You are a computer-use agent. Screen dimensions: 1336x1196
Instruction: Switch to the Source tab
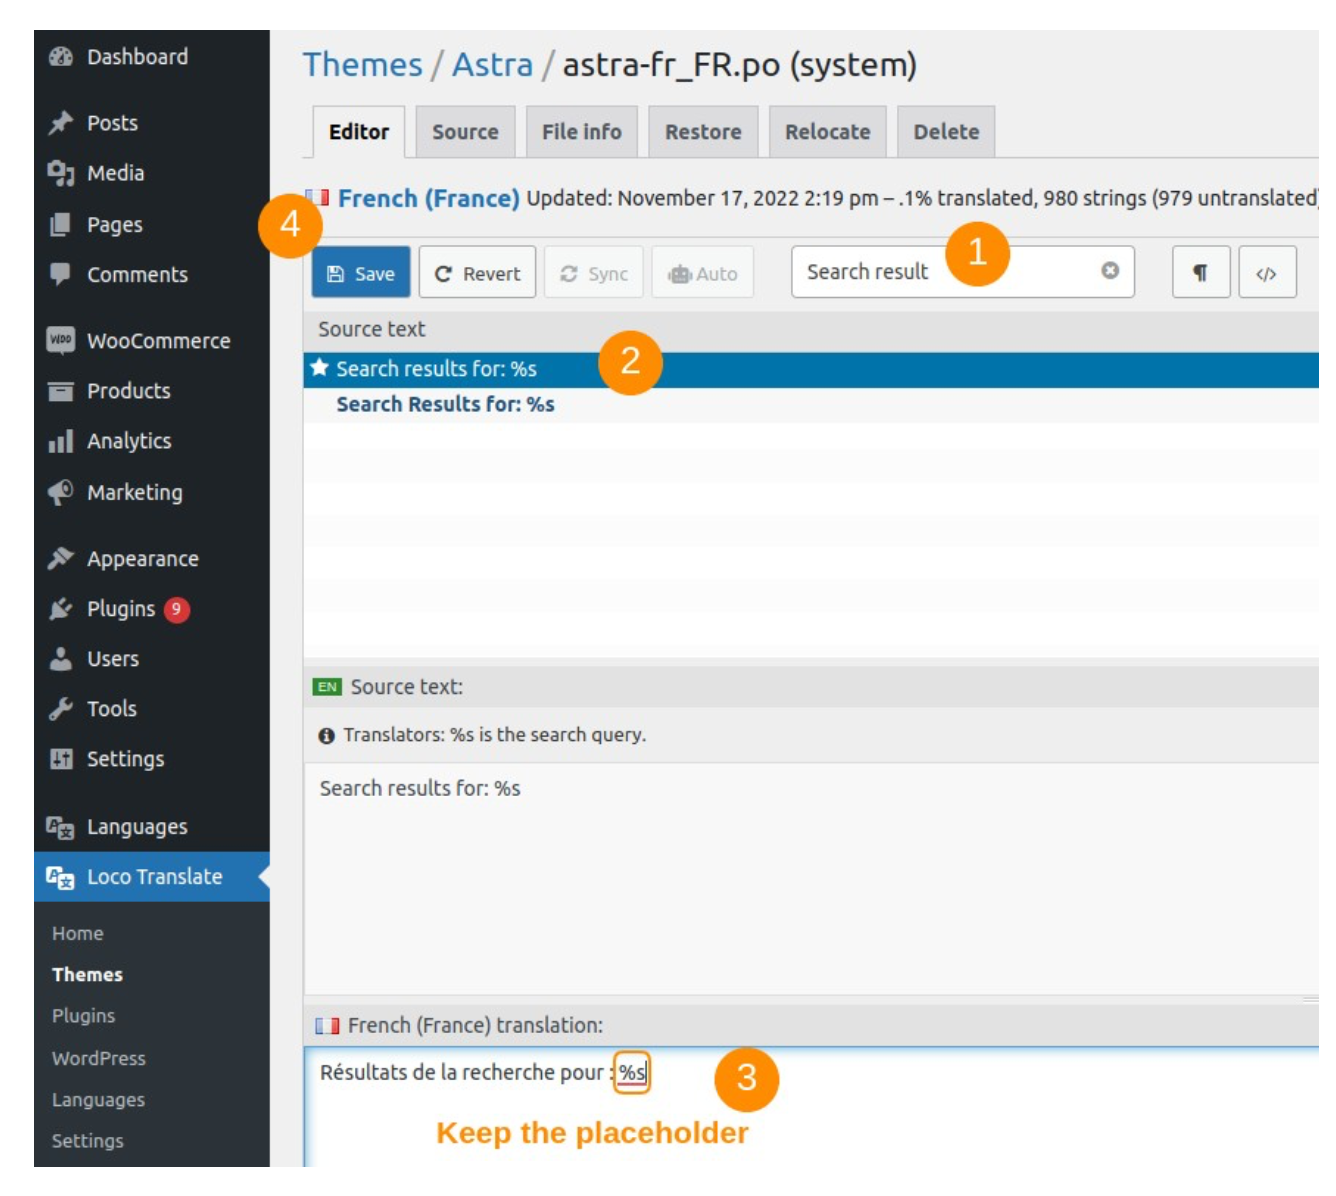click(465, 132)
